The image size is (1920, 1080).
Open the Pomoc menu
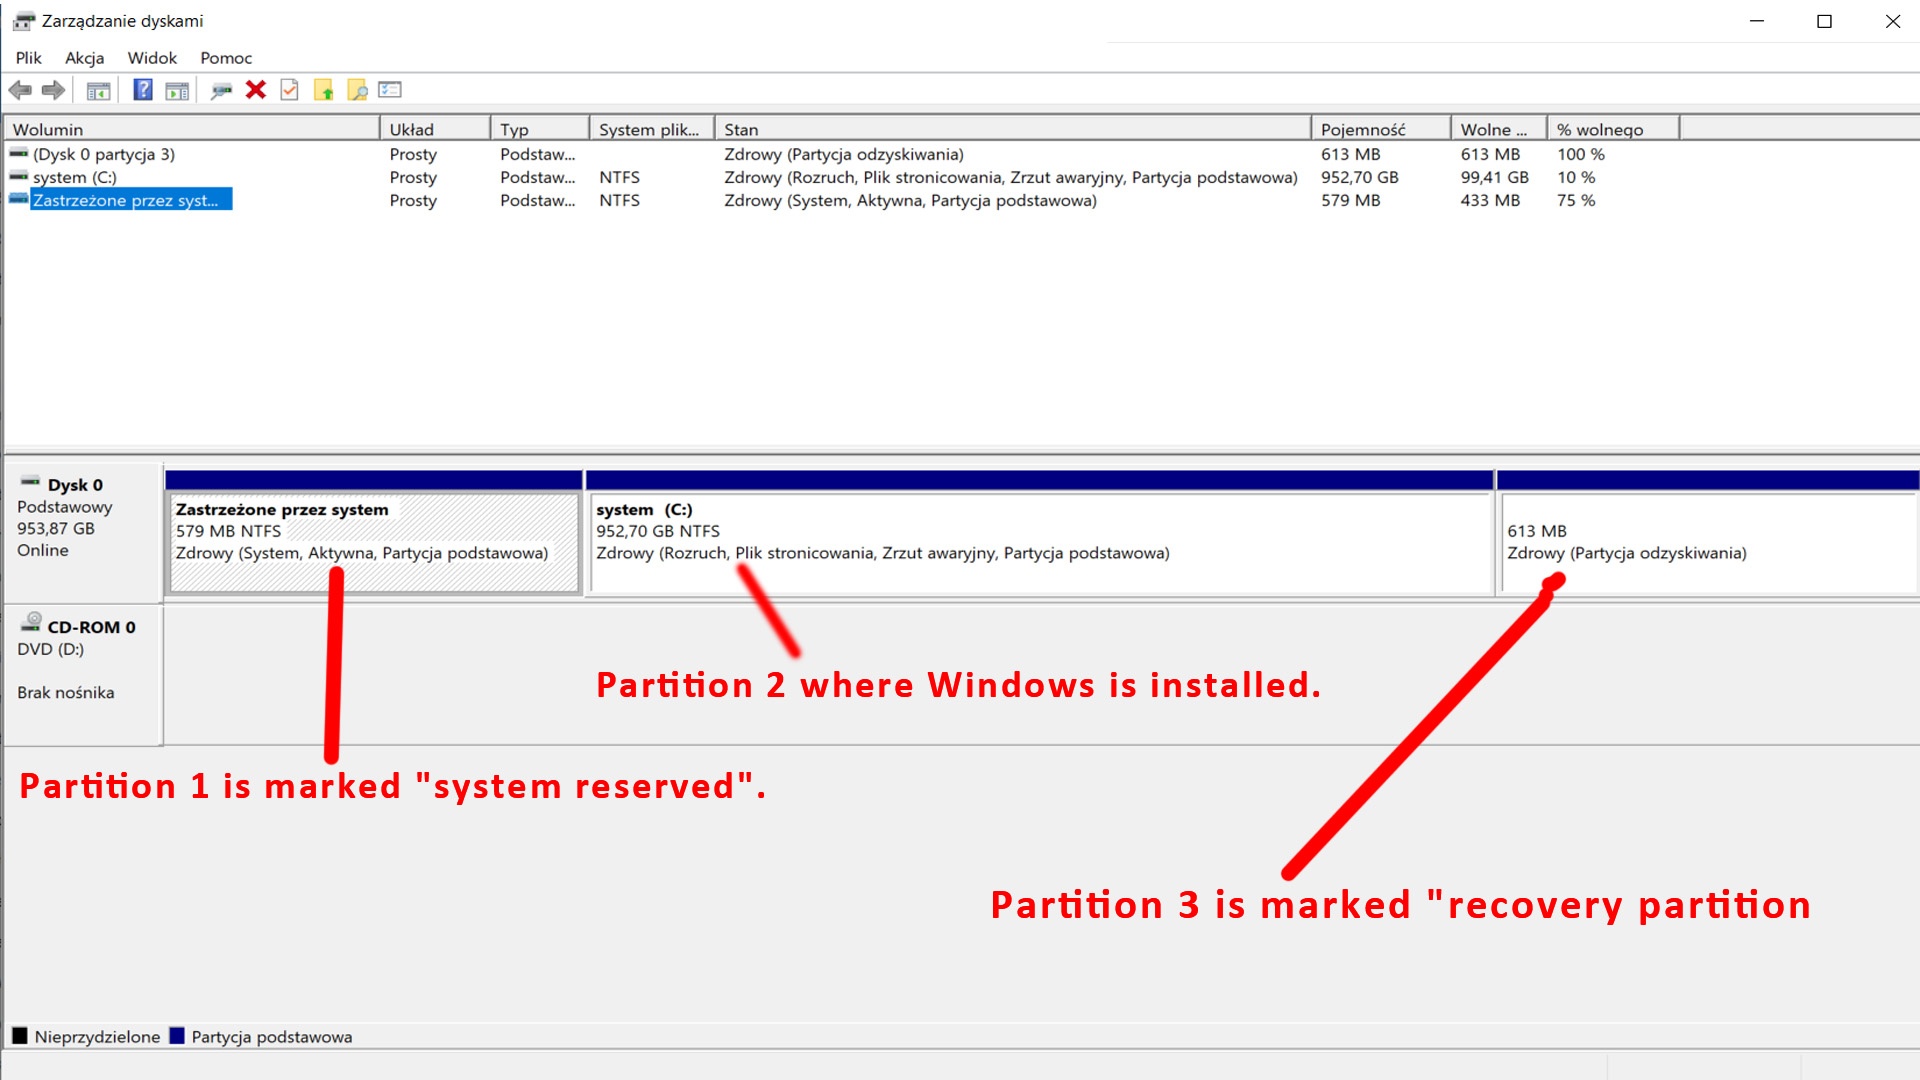[x=226, y=58]
